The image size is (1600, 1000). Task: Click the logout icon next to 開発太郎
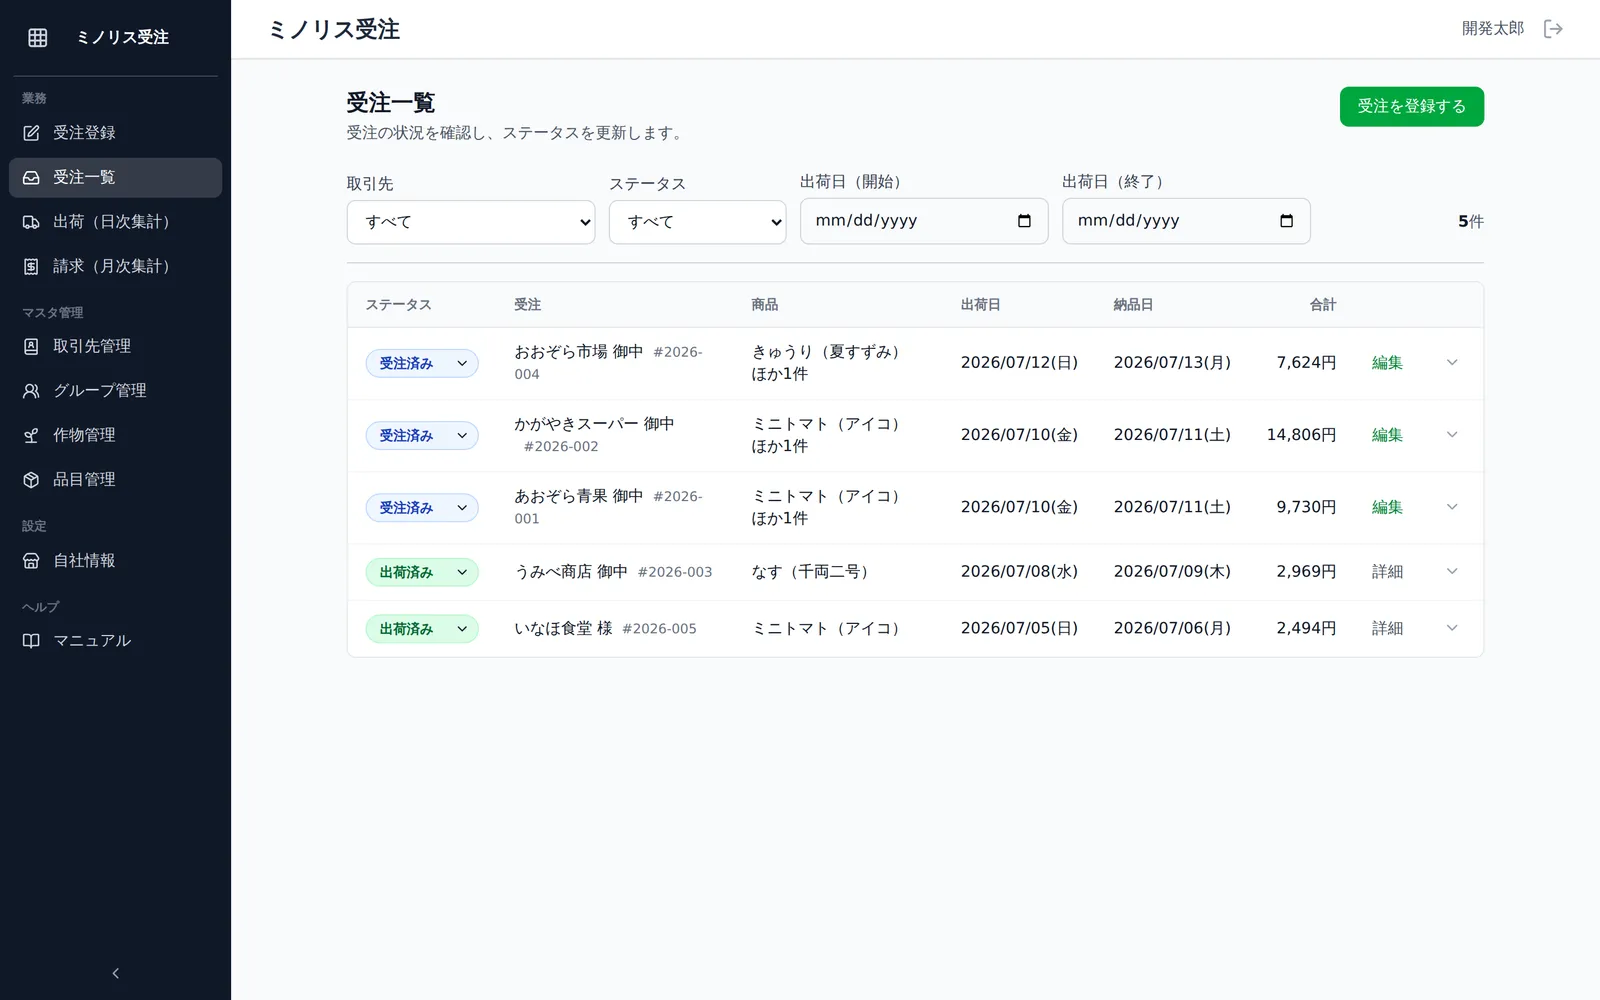click(x=1553, y=29)
